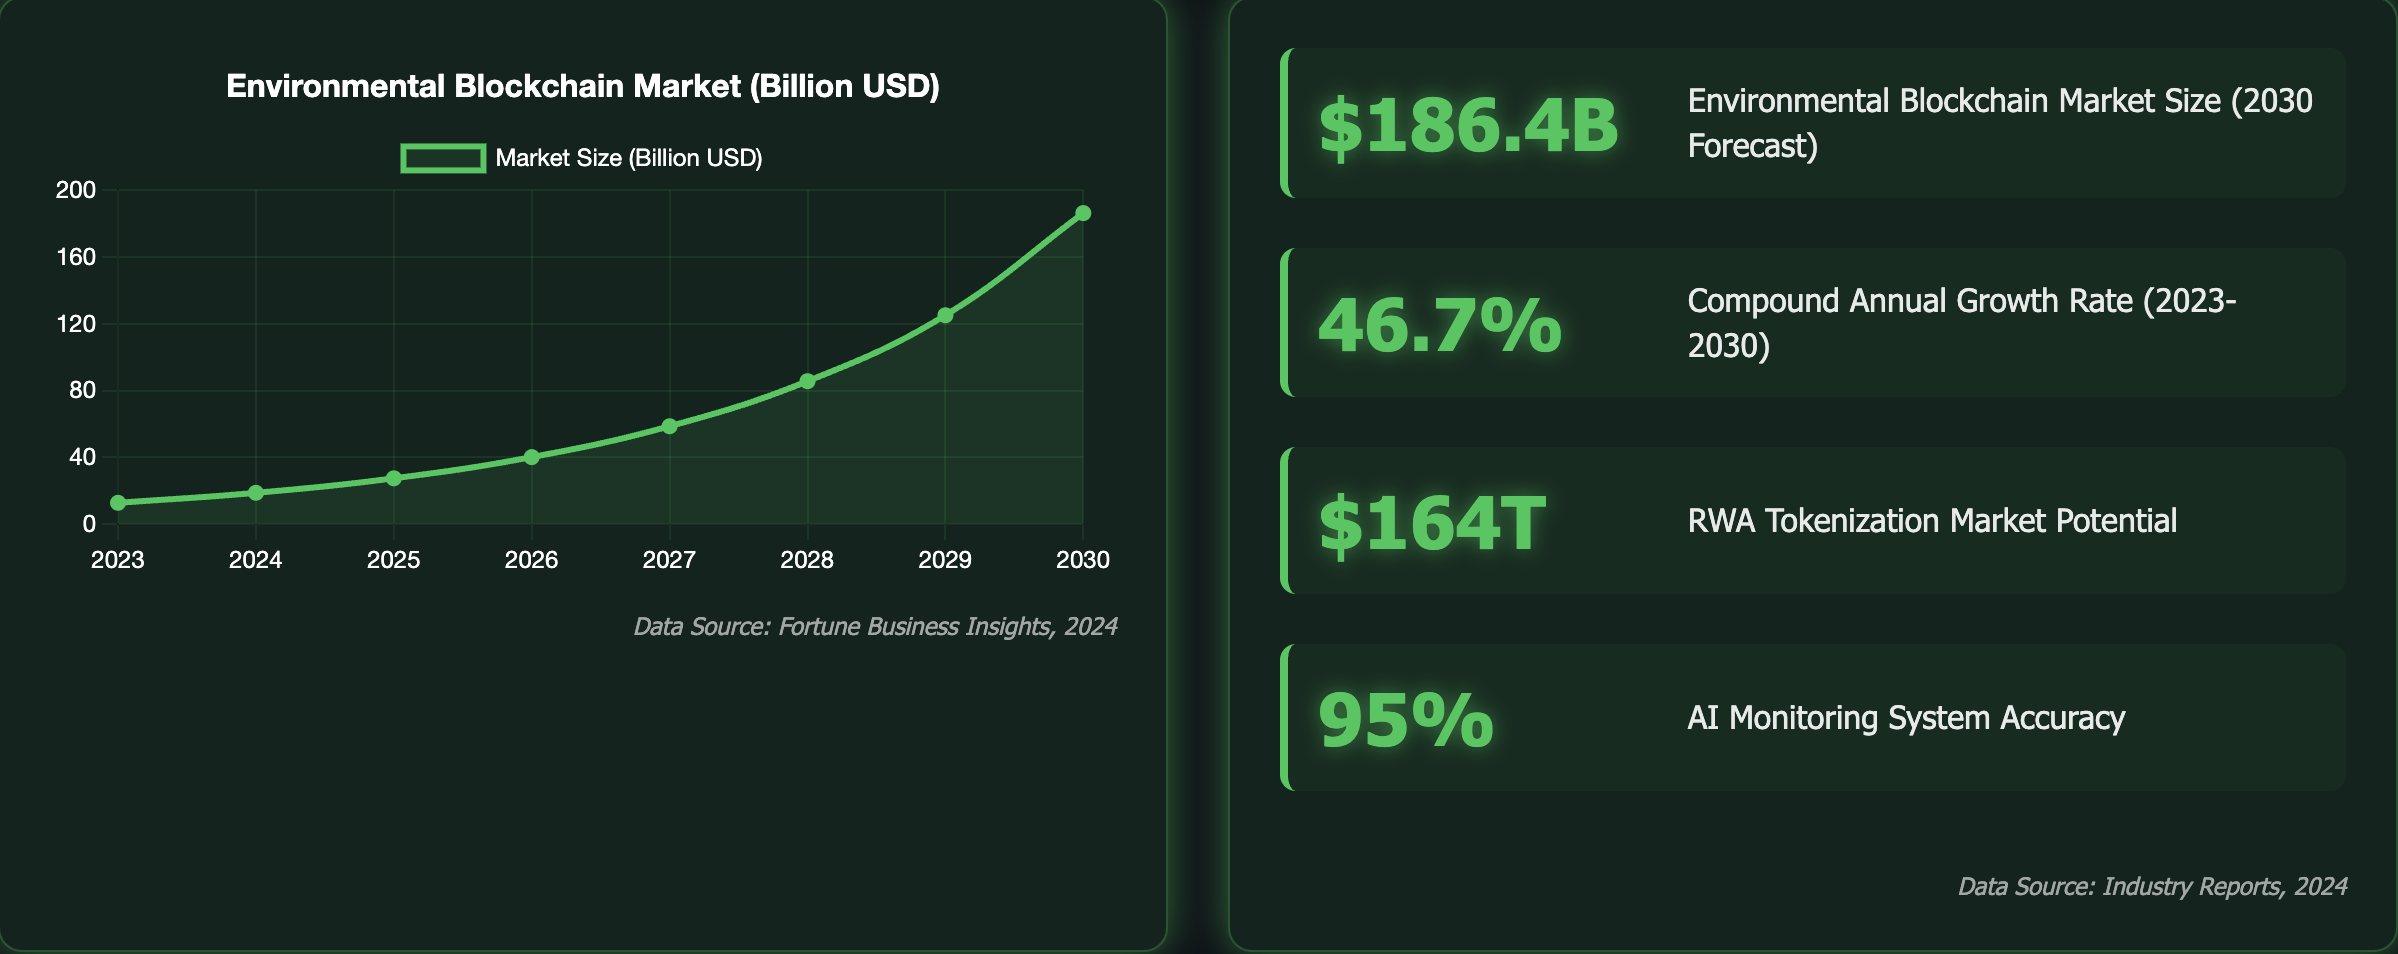The image size is (2398, 954).
Task: Click the $164T tokenization figure
Action: (x=1432, y=523)
